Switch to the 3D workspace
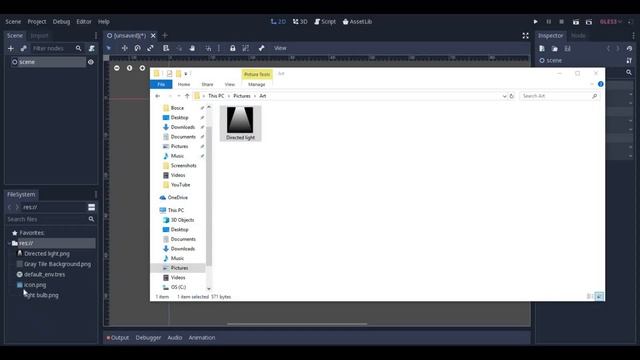640x360 pixels. [x=300, y=22]
